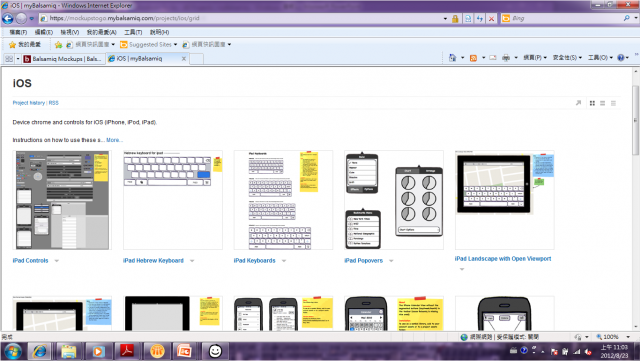Open the iPad Hebrew Keyboard link
Viewport: 640px width, 361px height.
153,261
